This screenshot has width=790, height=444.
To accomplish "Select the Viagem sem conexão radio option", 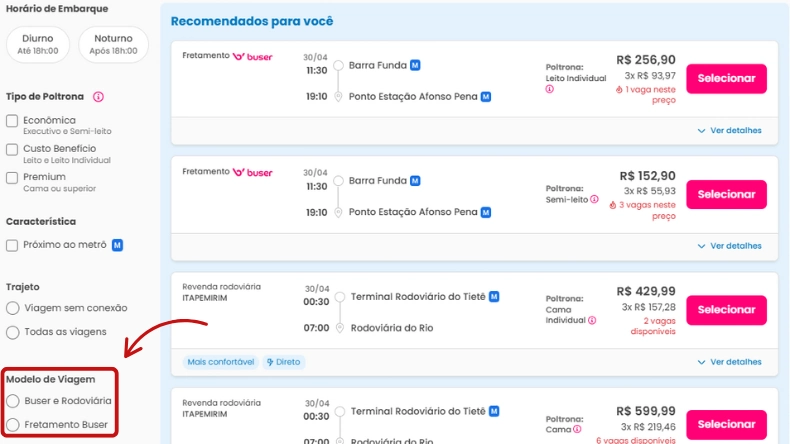I will (13, 308).
